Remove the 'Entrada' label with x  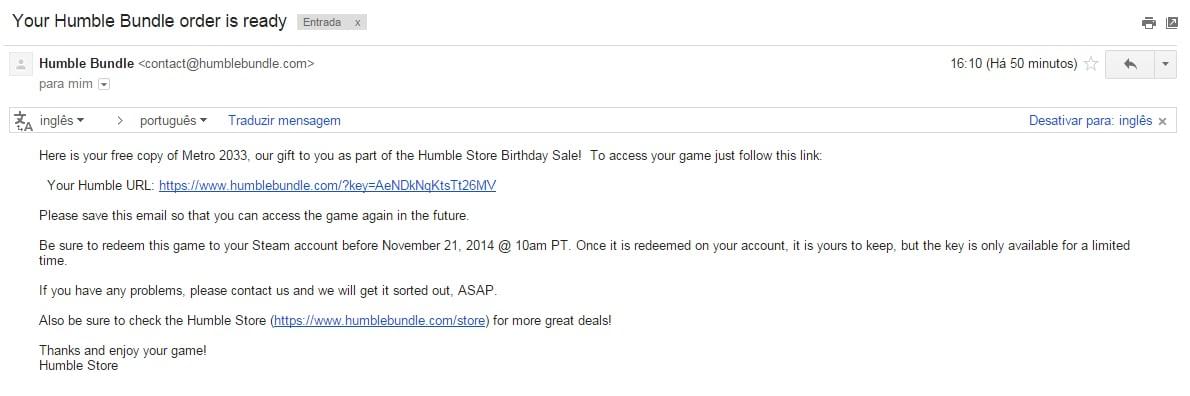coord(357,23)
